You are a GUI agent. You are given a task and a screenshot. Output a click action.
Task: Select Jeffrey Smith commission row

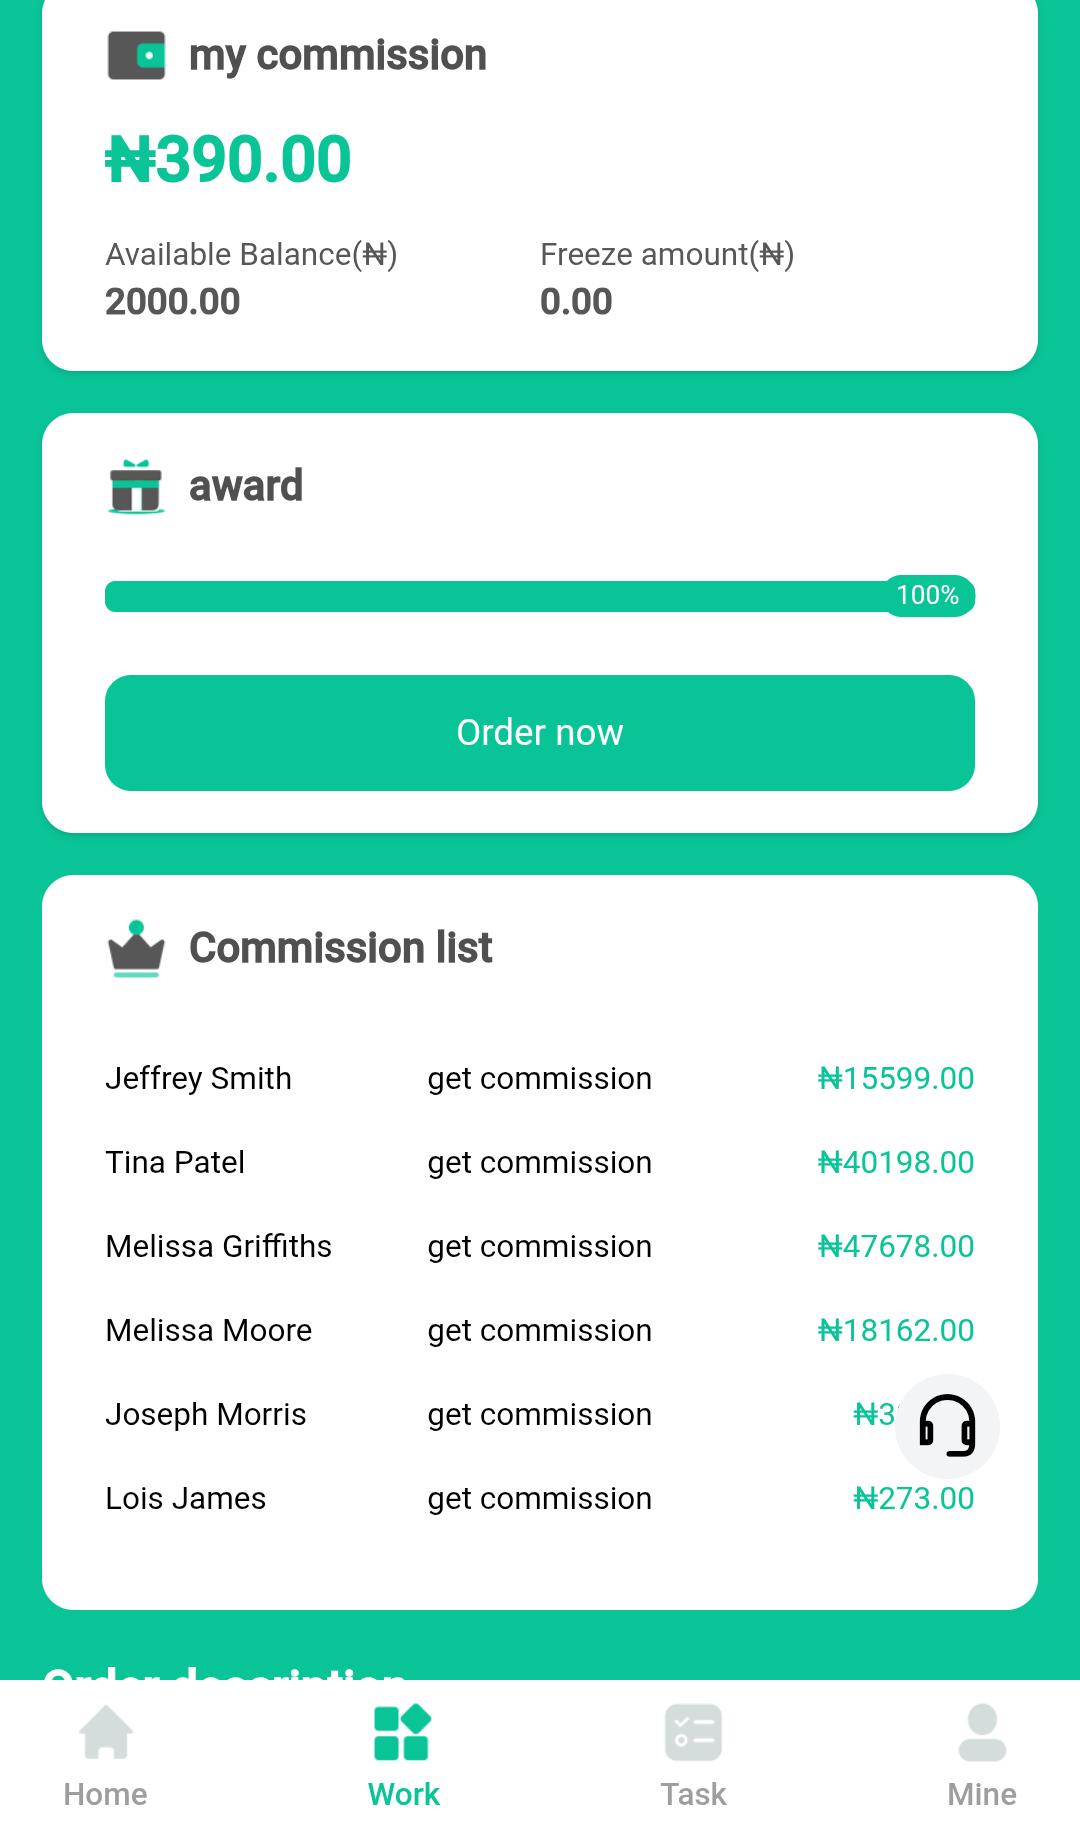[199, 1079]
